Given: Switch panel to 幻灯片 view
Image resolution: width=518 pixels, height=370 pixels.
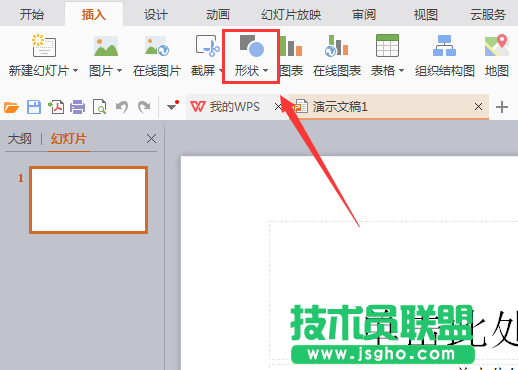Looking at the screenshot, I should pos(69,139).
